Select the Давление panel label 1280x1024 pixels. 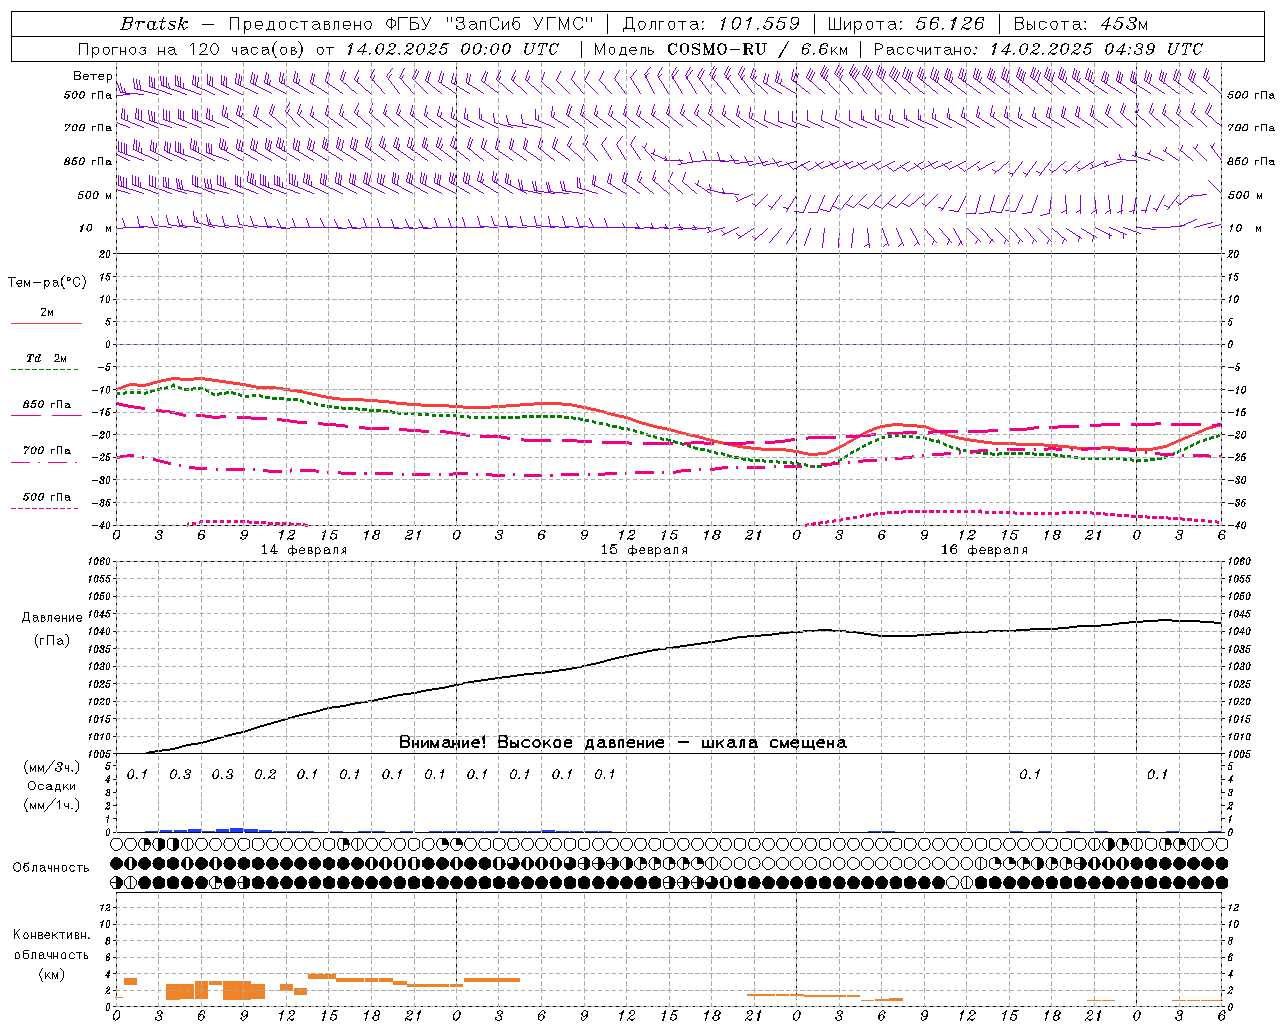(x=52, y=618)
